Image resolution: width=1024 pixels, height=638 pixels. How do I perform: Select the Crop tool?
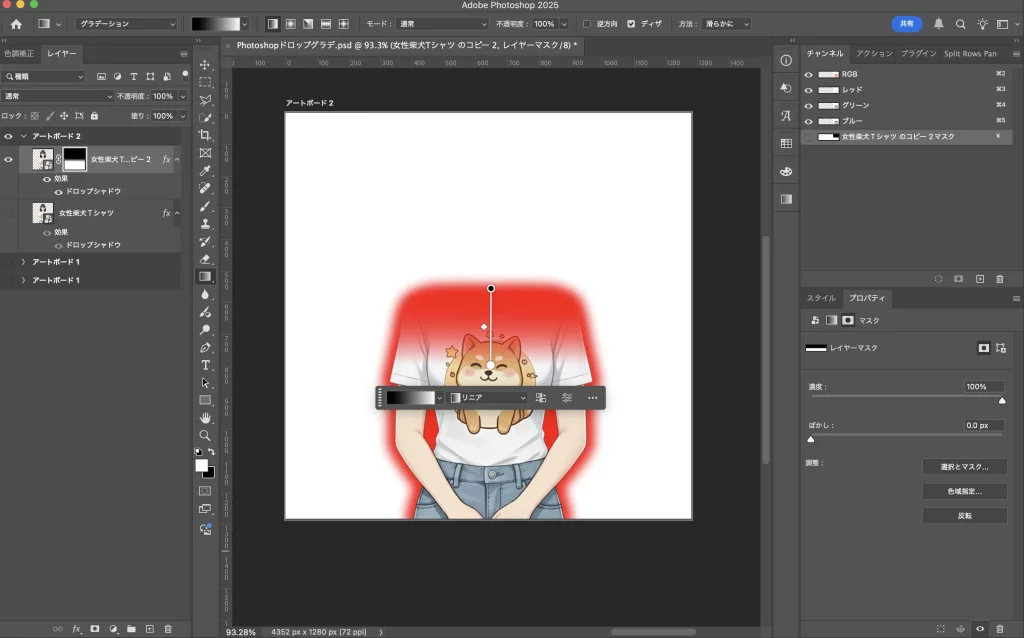pyautogui.click(x=205, y=135)
